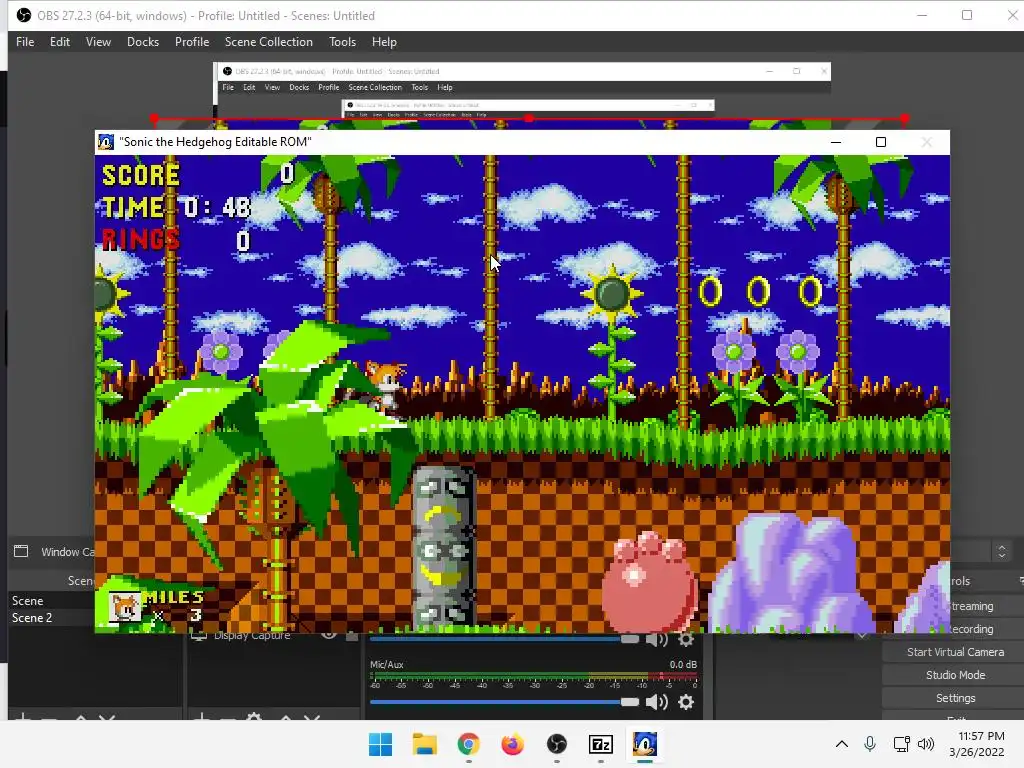Open Firefox from the taskbar

(x=513, y=744)
